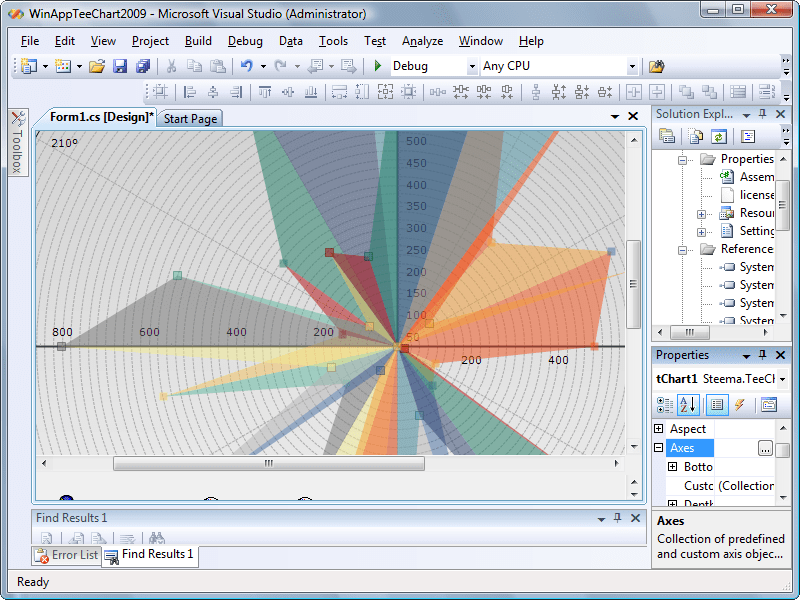800x600 pixels.
Task: Collapse the Axes property group
Action: [658, 447]
